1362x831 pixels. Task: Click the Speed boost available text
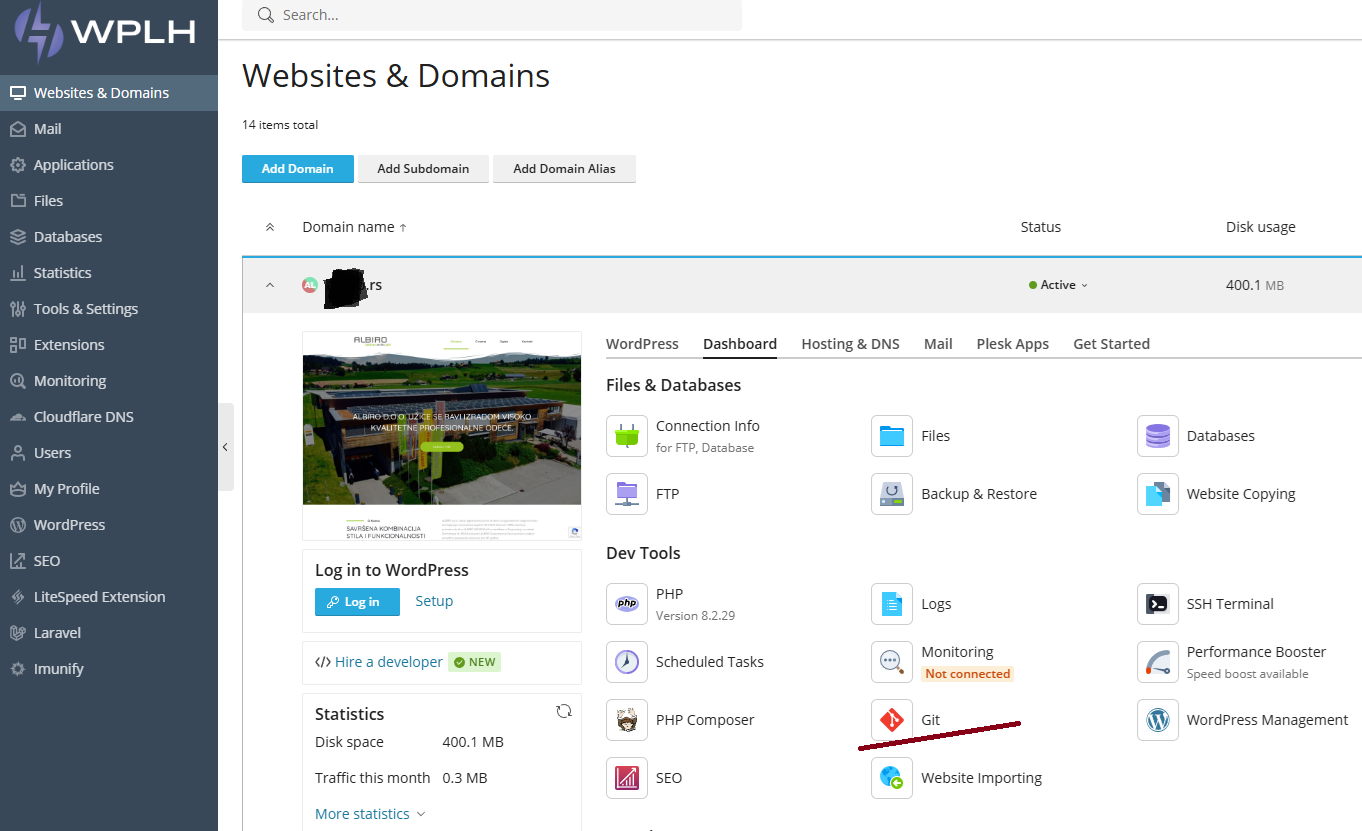click(1247, 674)
